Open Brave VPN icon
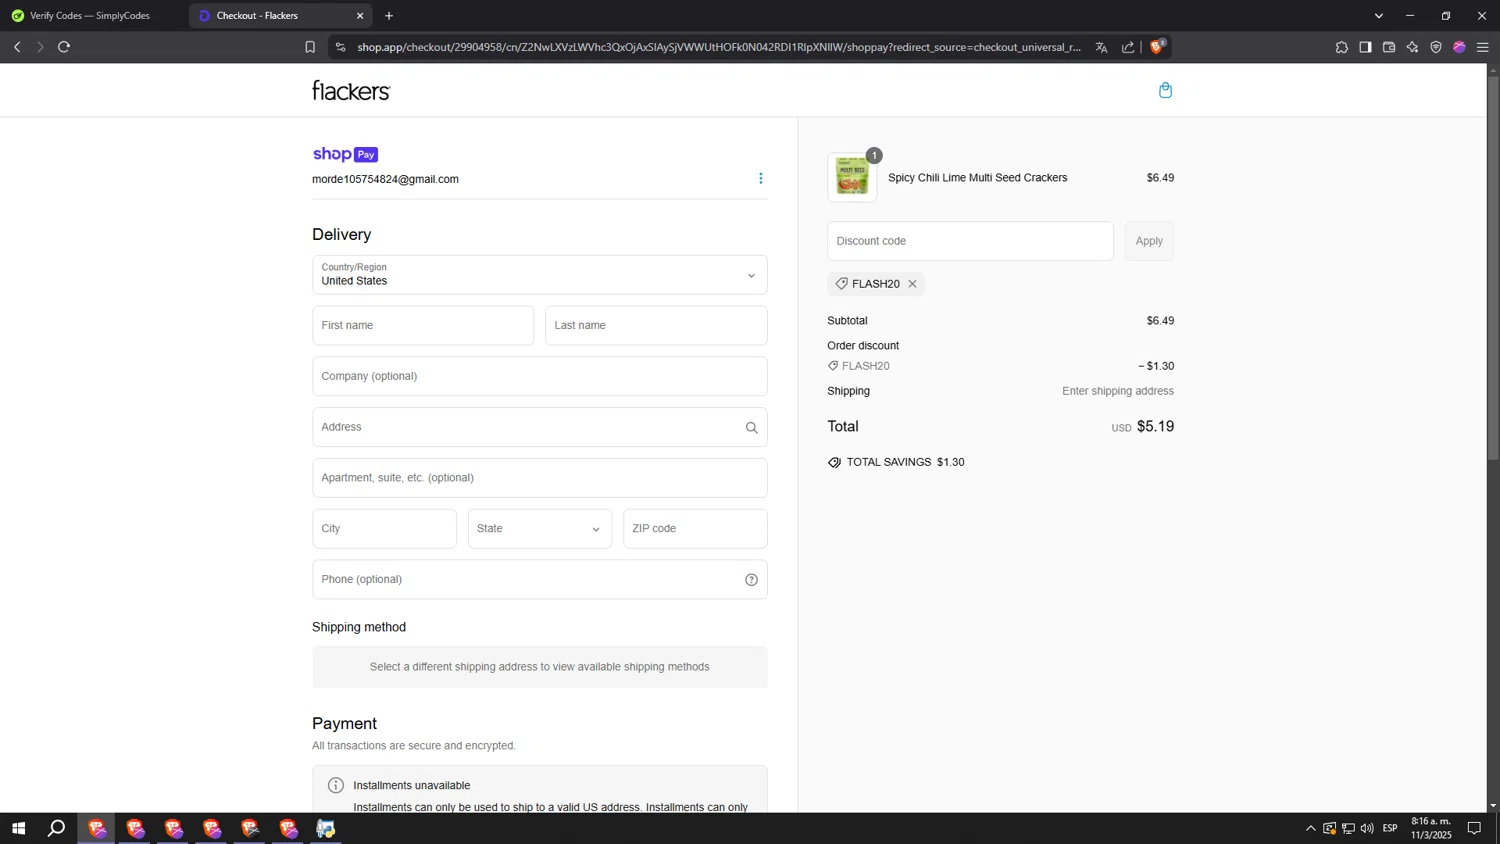Screen dimensions: 1500x844 click(x=1436, y=47)
